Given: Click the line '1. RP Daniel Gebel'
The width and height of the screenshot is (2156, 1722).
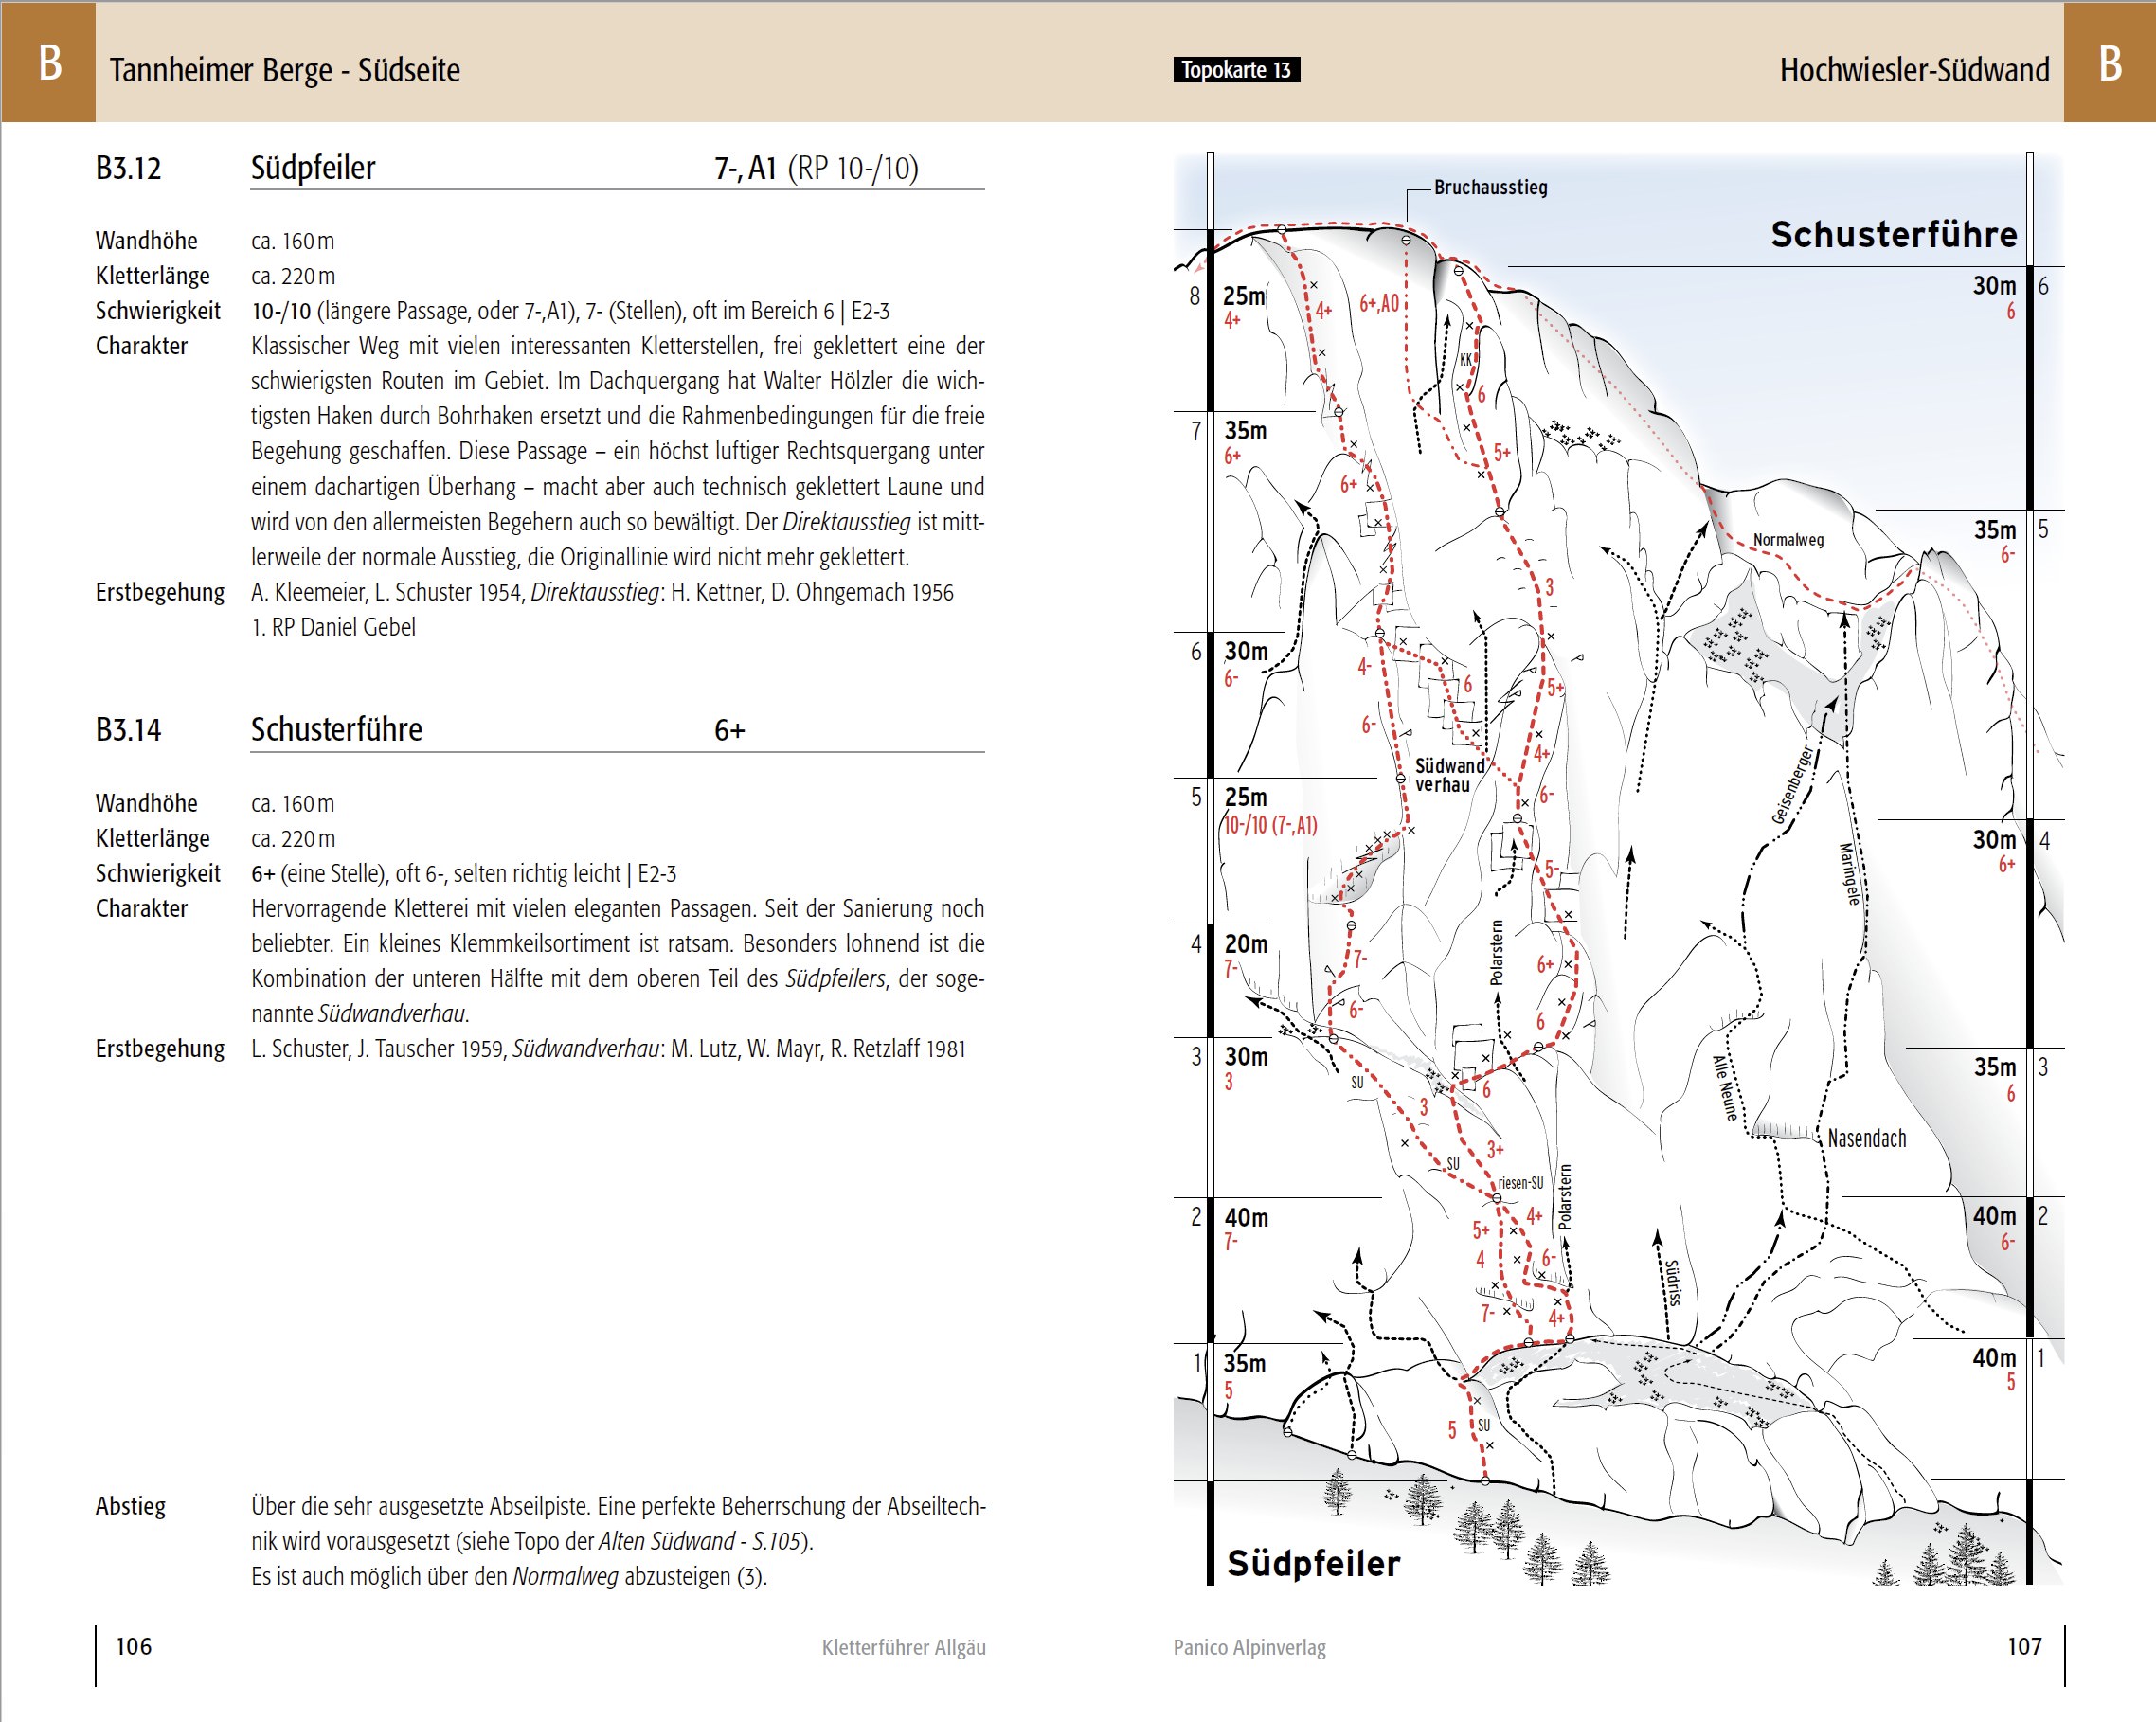Looking at the screenshot, I should pyautogui.click(x=333, y=627).
